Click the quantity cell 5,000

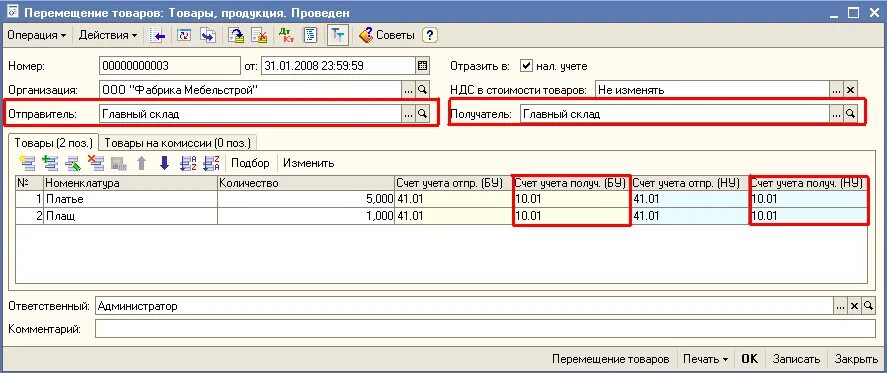(306, 199)
